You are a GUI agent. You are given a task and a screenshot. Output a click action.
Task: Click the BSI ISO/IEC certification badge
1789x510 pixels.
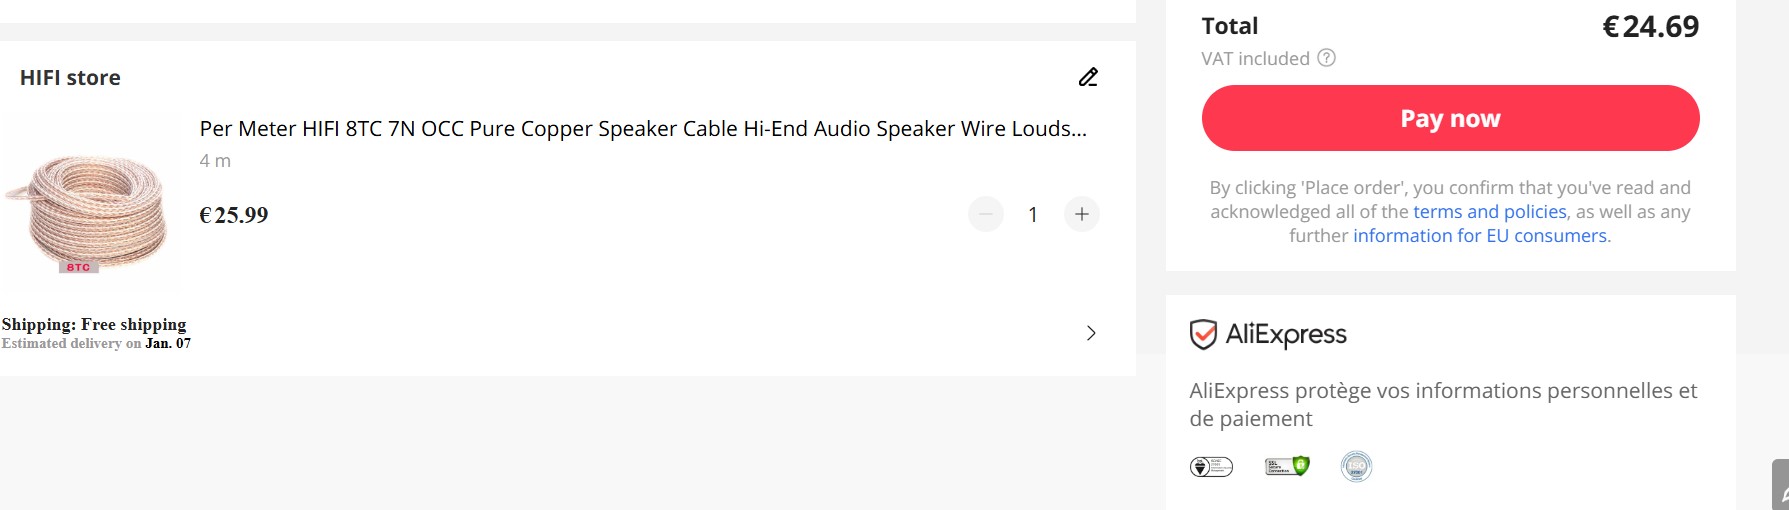[x=1211, y=466]
